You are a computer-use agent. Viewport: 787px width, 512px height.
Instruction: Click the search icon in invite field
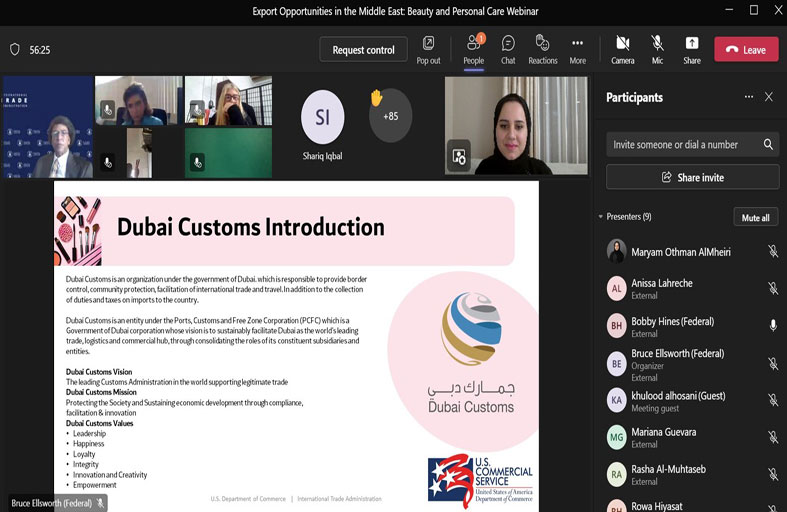[x=768, y=144]
